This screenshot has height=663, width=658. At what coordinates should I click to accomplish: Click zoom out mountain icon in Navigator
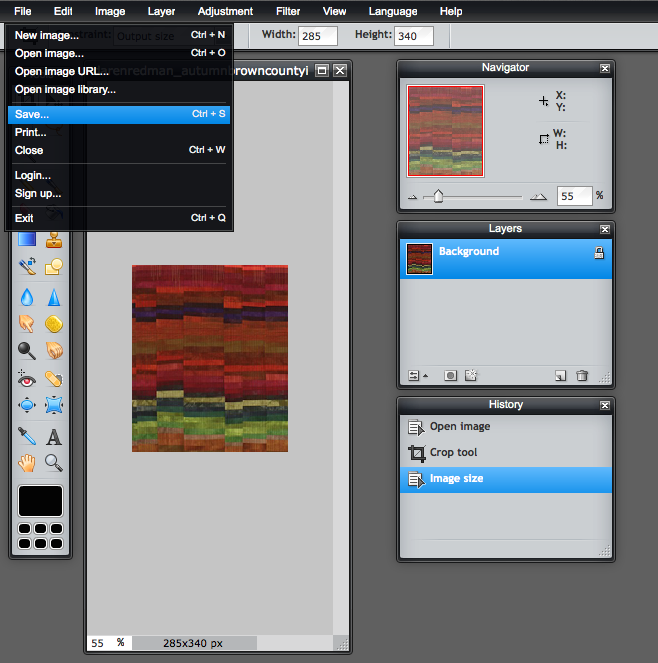point(412,197)
